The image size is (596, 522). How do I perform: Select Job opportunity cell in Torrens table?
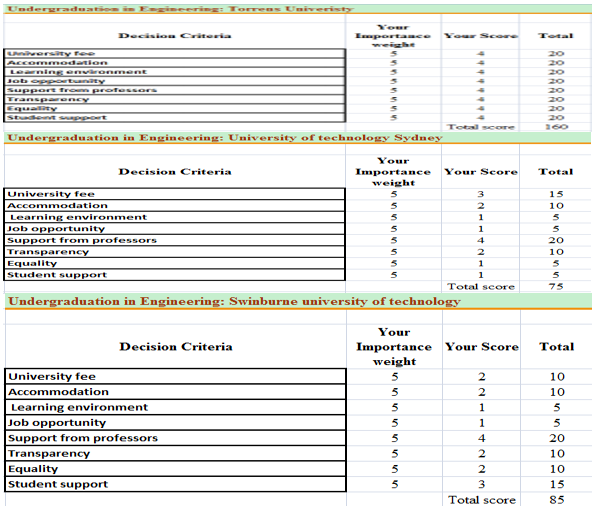(x=174, y=81)
